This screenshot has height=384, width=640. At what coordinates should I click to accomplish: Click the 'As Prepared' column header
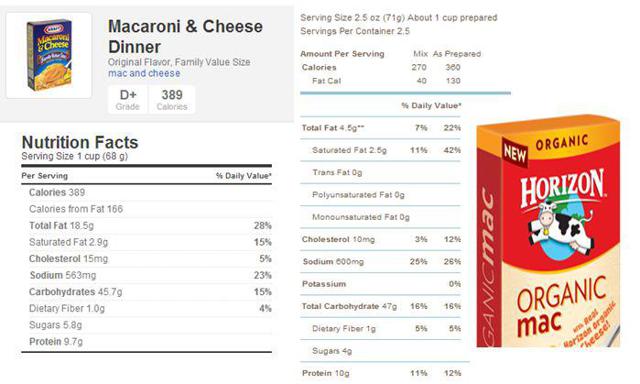(457, 54)
